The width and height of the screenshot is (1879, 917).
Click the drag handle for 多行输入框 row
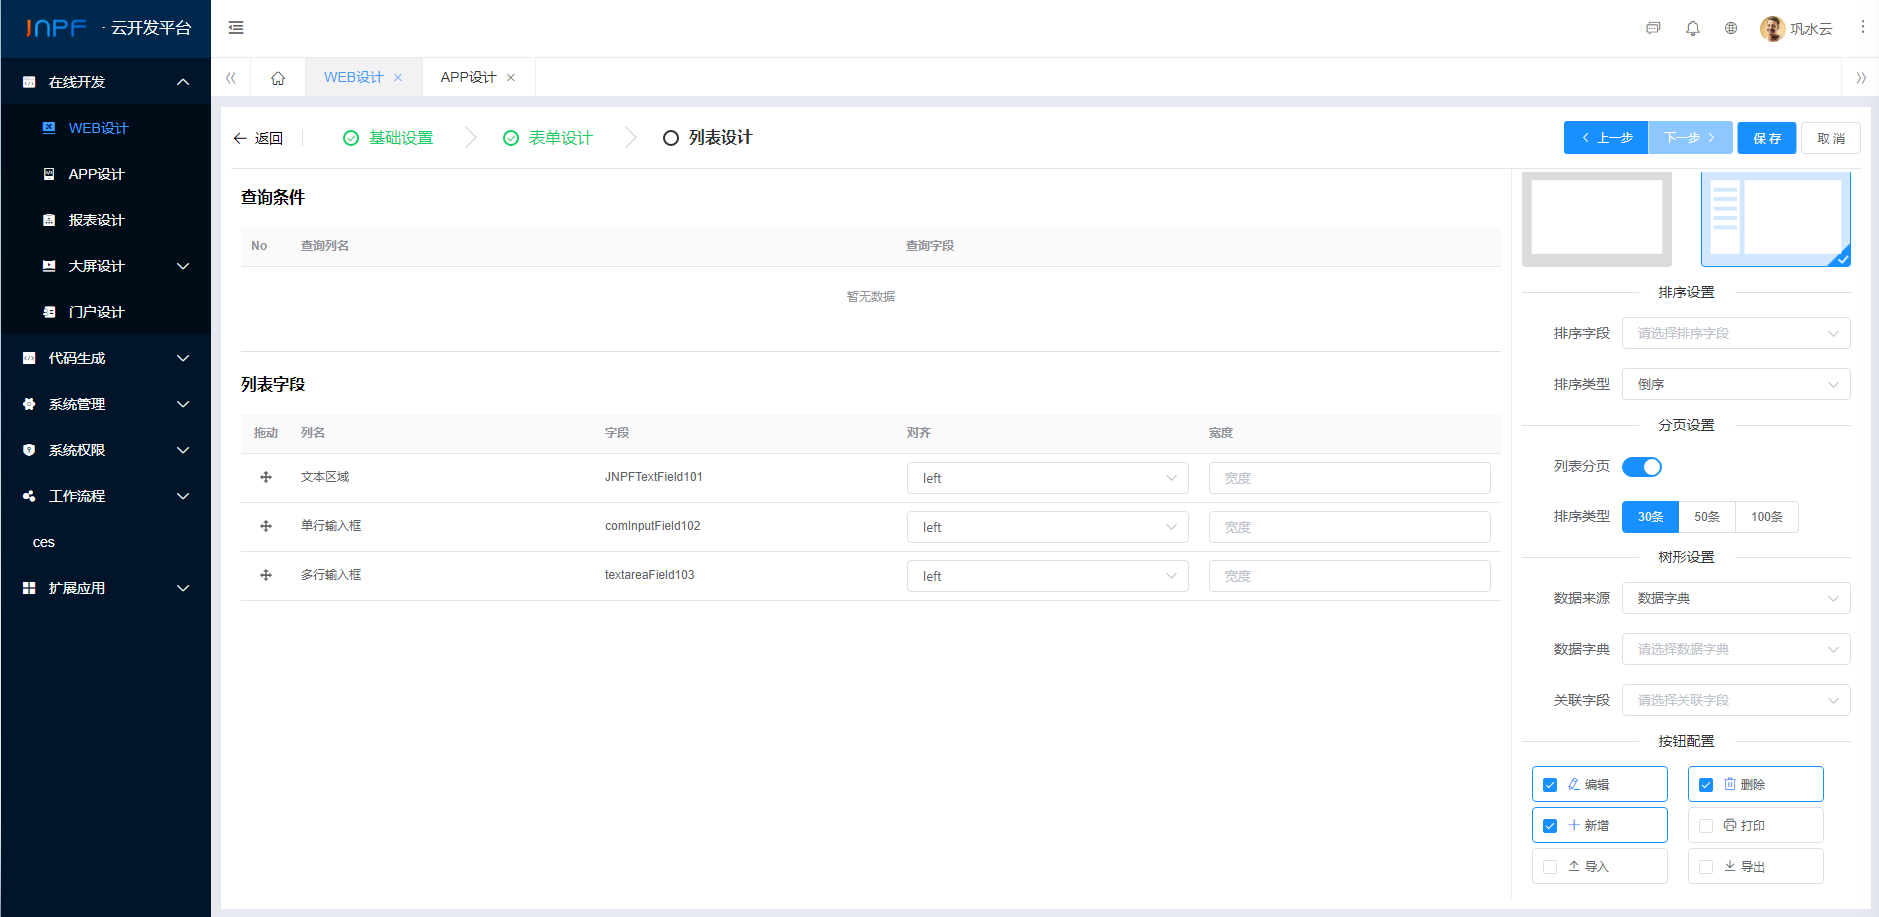(266, 575)
